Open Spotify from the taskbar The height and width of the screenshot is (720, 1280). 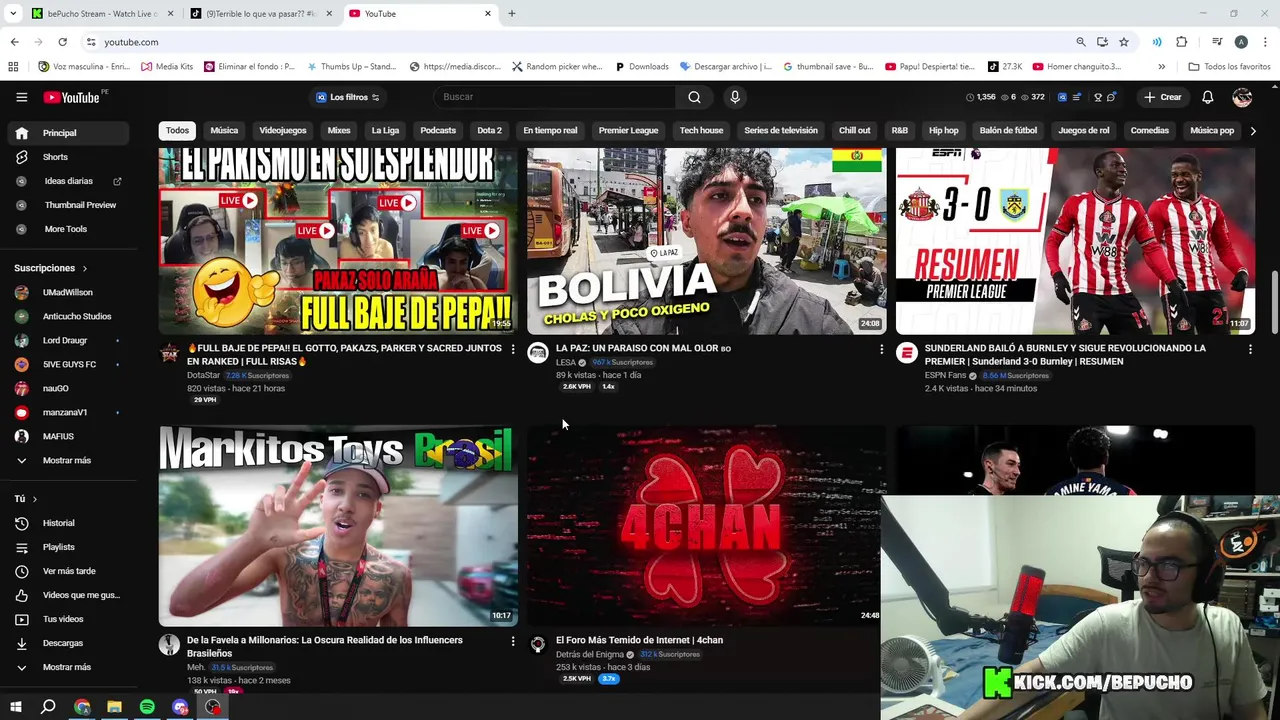pos(147,707)
